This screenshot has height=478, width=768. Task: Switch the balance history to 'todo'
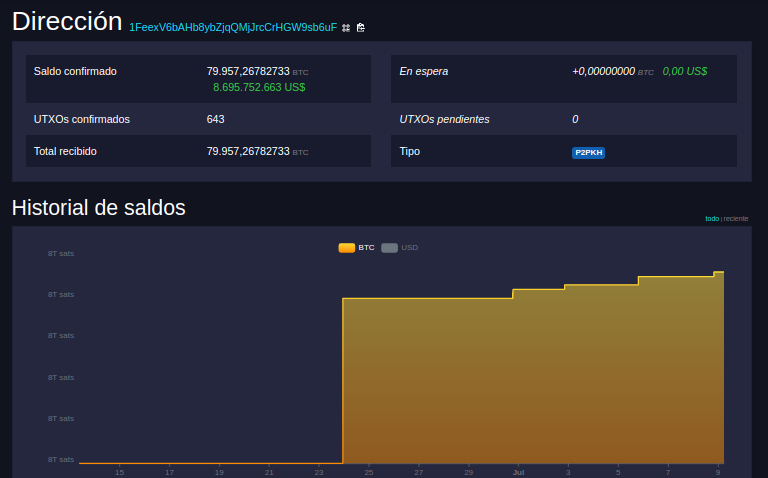click(x=711, y=218)
